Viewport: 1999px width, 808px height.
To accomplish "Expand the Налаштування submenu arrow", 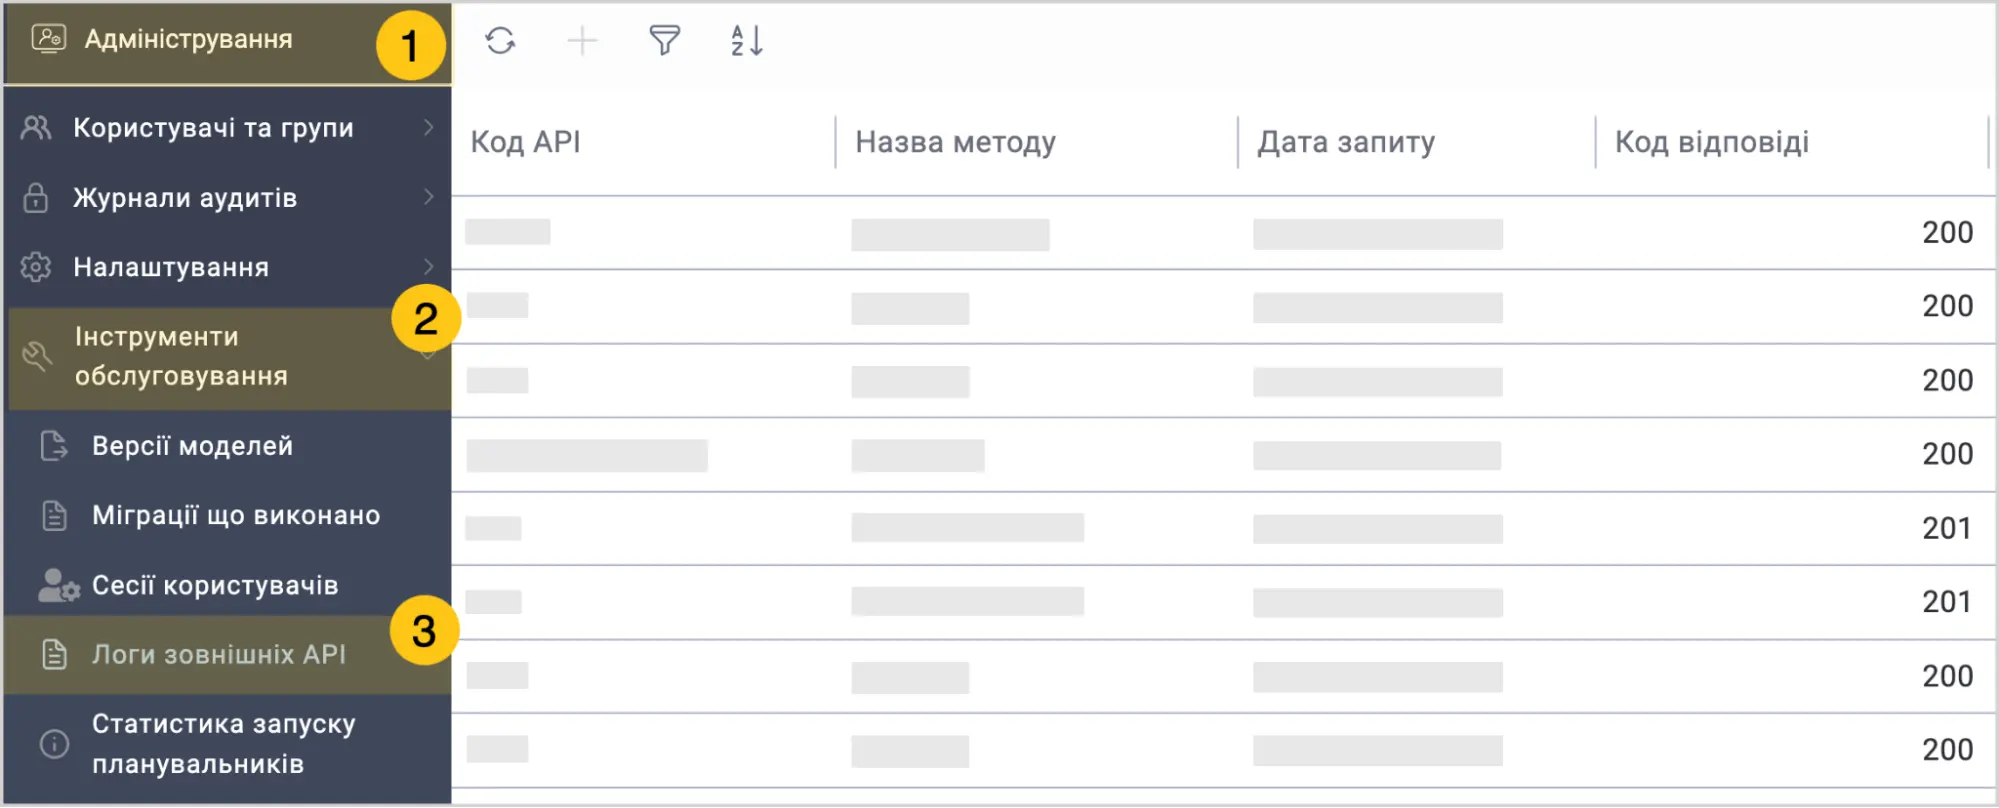I will 429,266.
